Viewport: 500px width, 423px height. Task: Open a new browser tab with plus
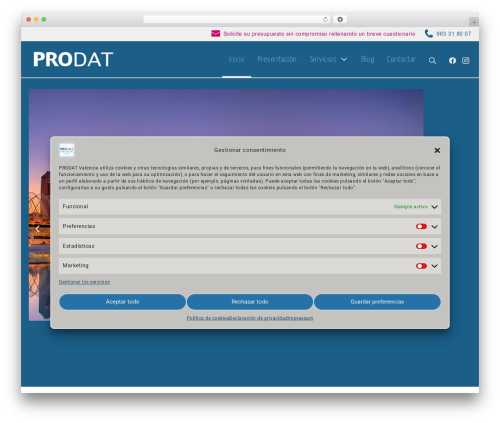(x=474, y=22)
